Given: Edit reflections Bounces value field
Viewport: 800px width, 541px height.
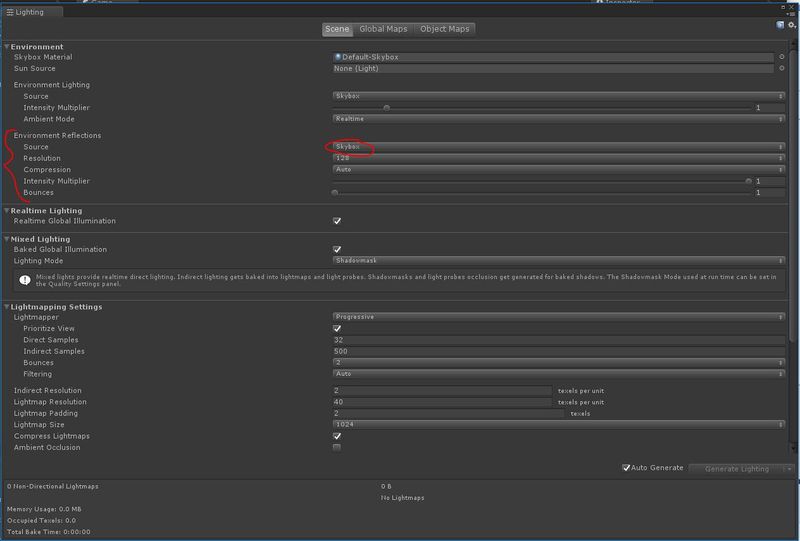Looking at the screenshot, I should (x=769, y=192).
